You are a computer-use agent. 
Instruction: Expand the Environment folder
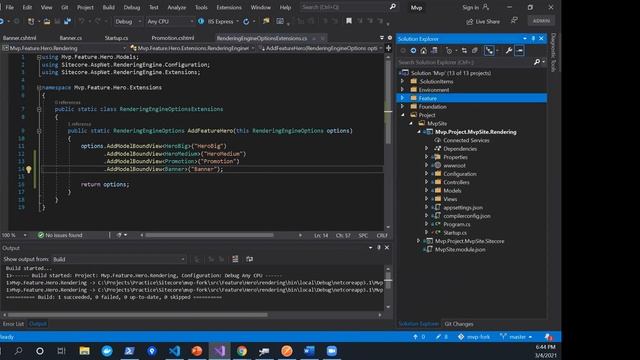[402, 90]
